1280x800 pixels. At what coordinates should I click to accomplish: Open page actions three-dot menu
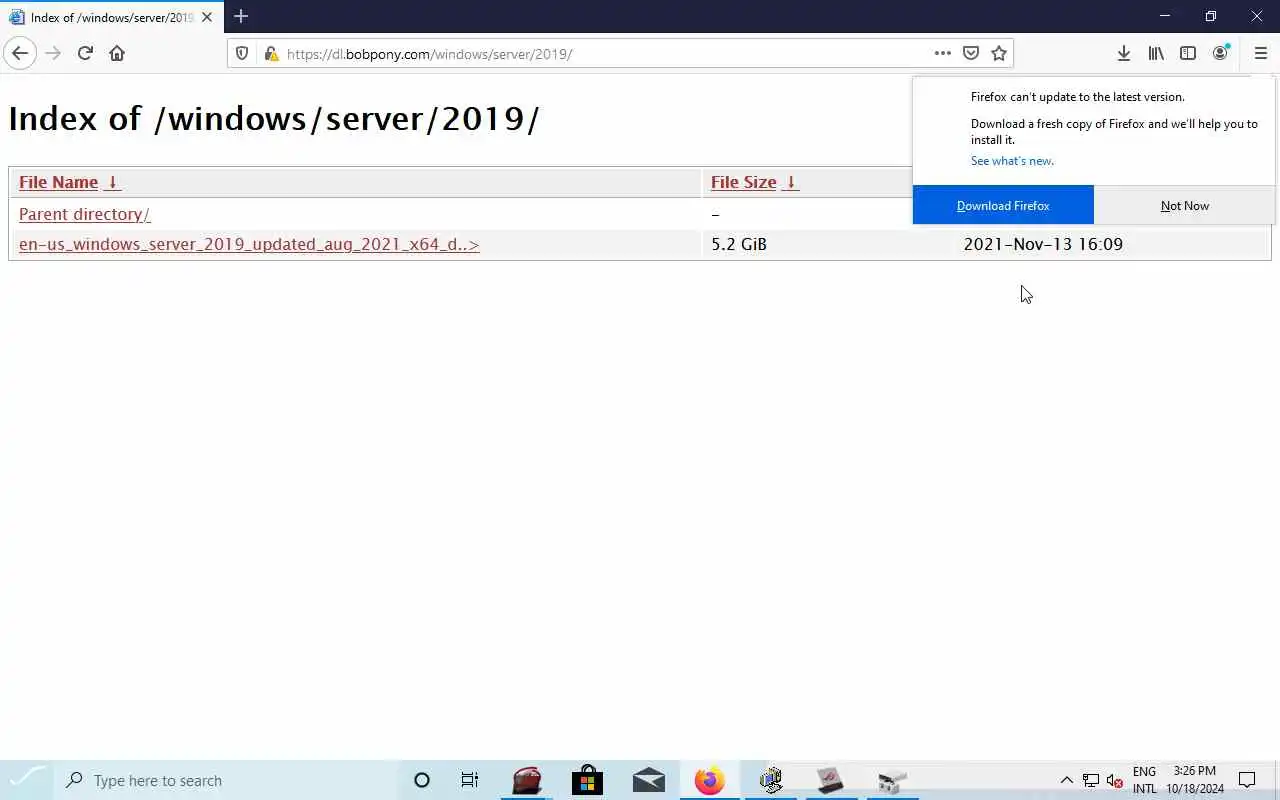point(942,53)
